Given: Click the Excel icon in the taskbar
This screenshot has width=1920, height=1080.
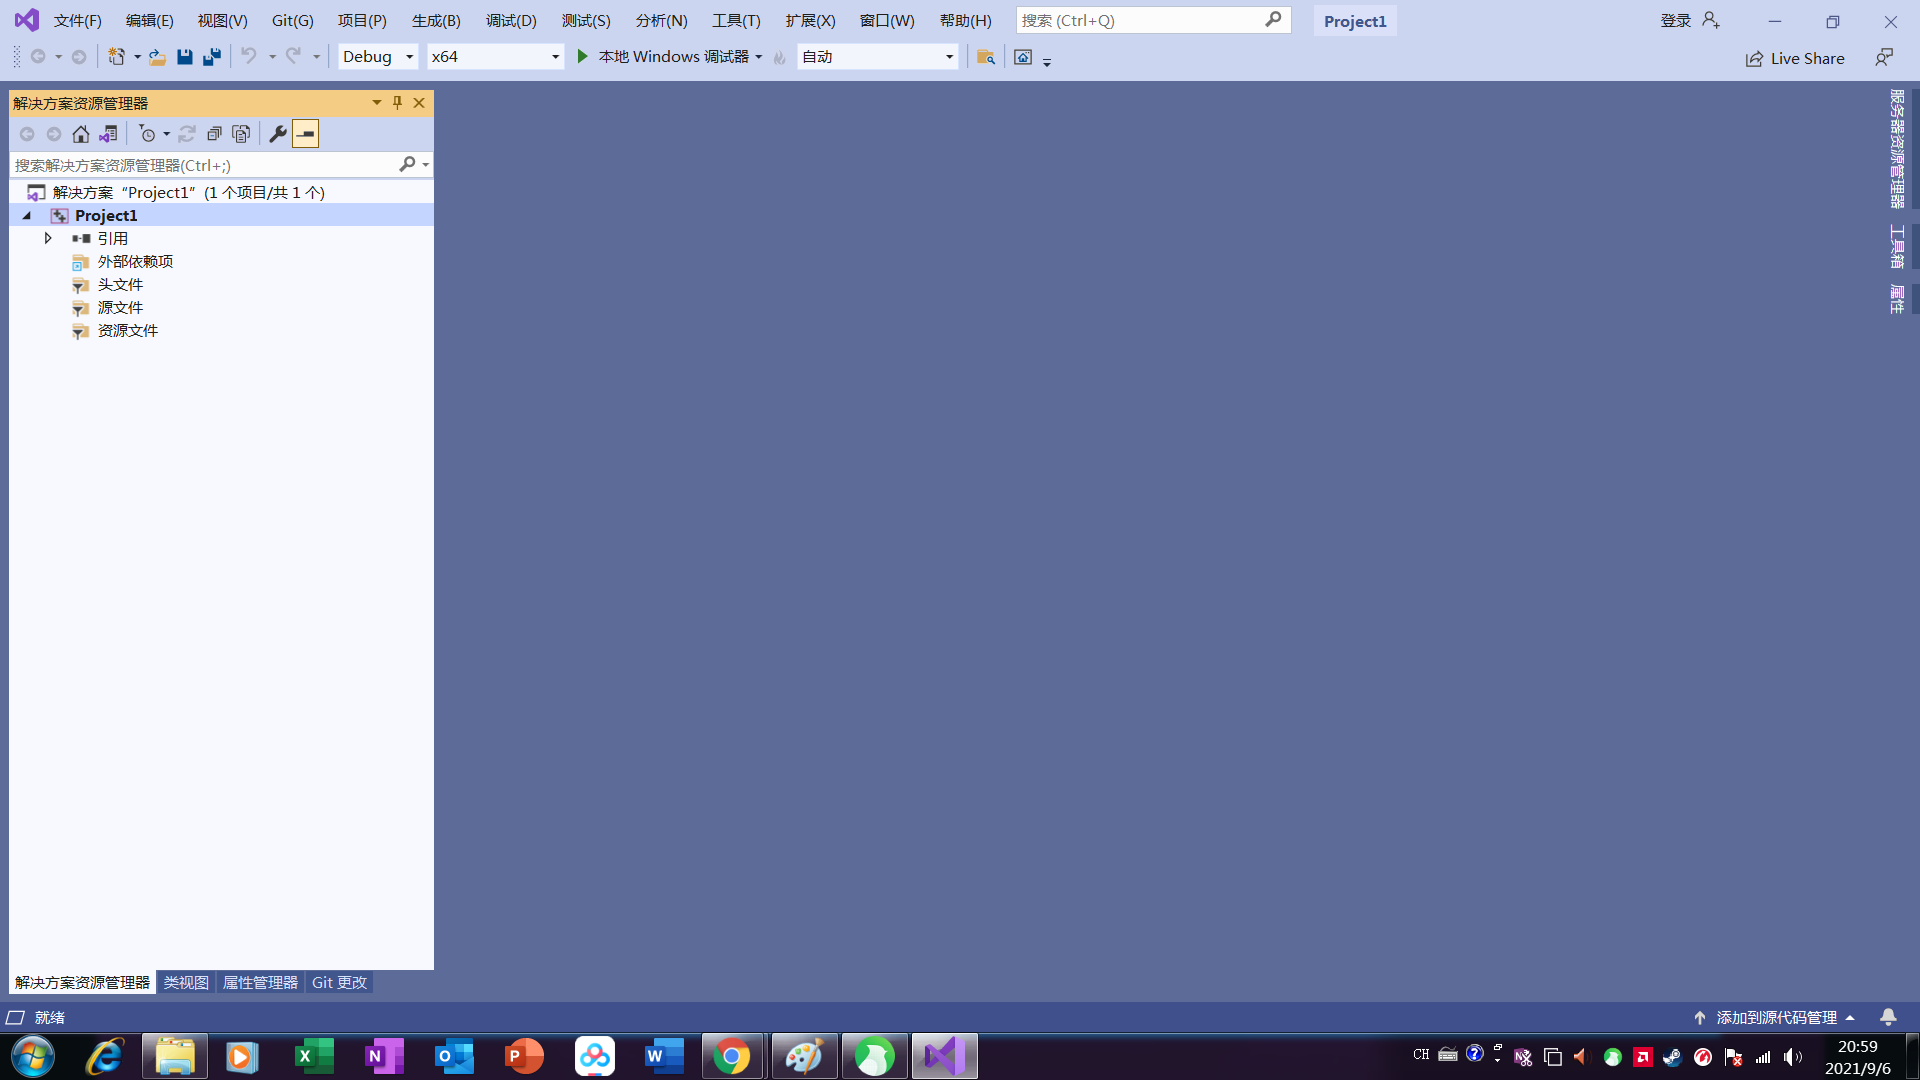Looking at the screenshot, I should coord(314,1056).
